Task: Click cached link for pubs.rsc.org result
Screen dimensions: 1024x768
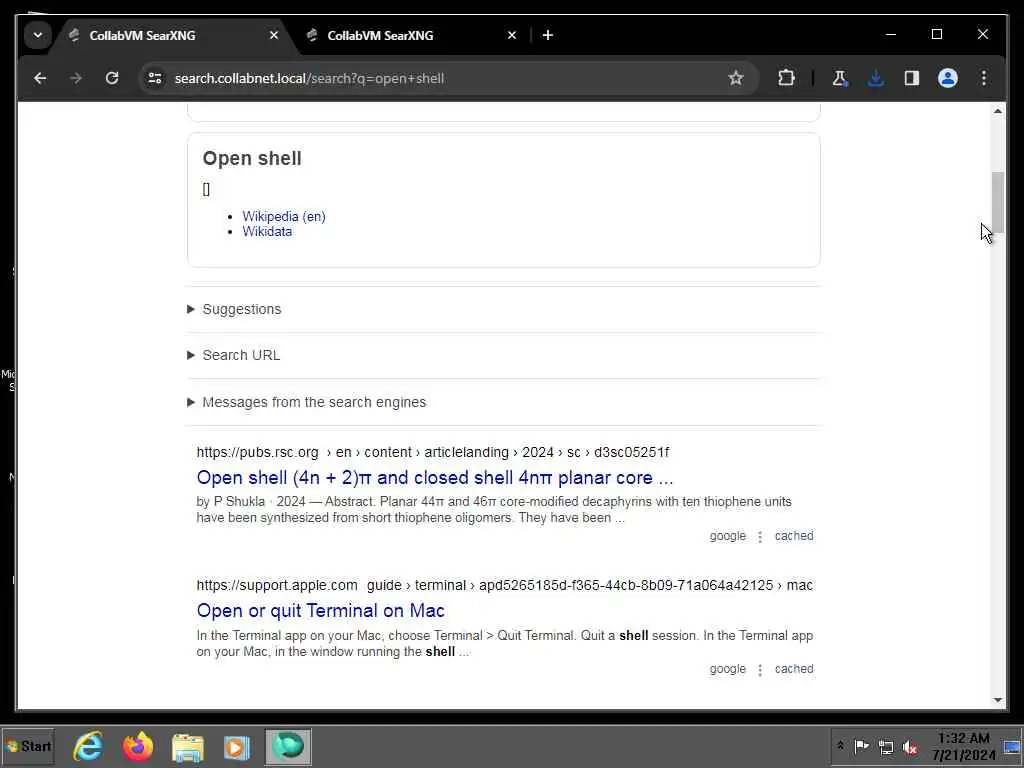Action: [794, 536]
